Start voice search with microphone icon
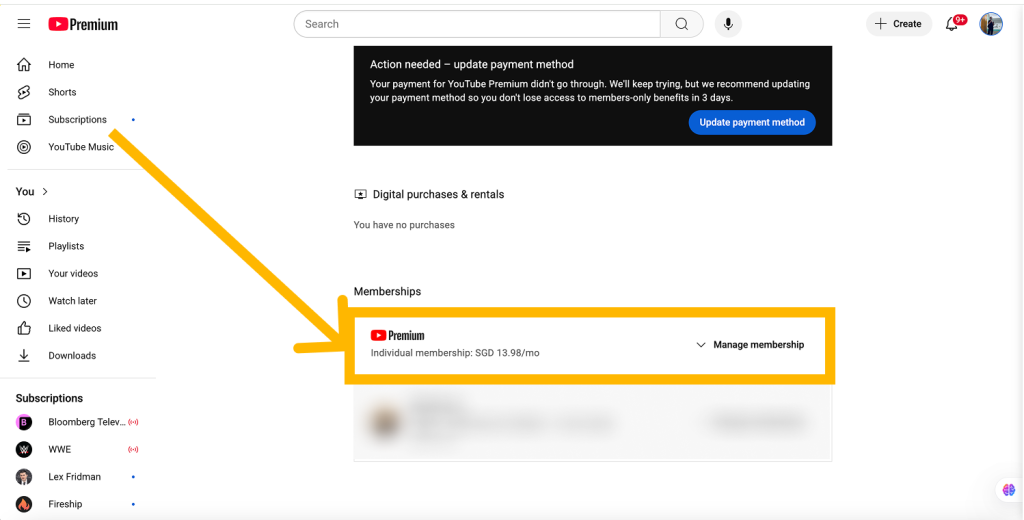The image size is (1024, 520). point(728,24)
